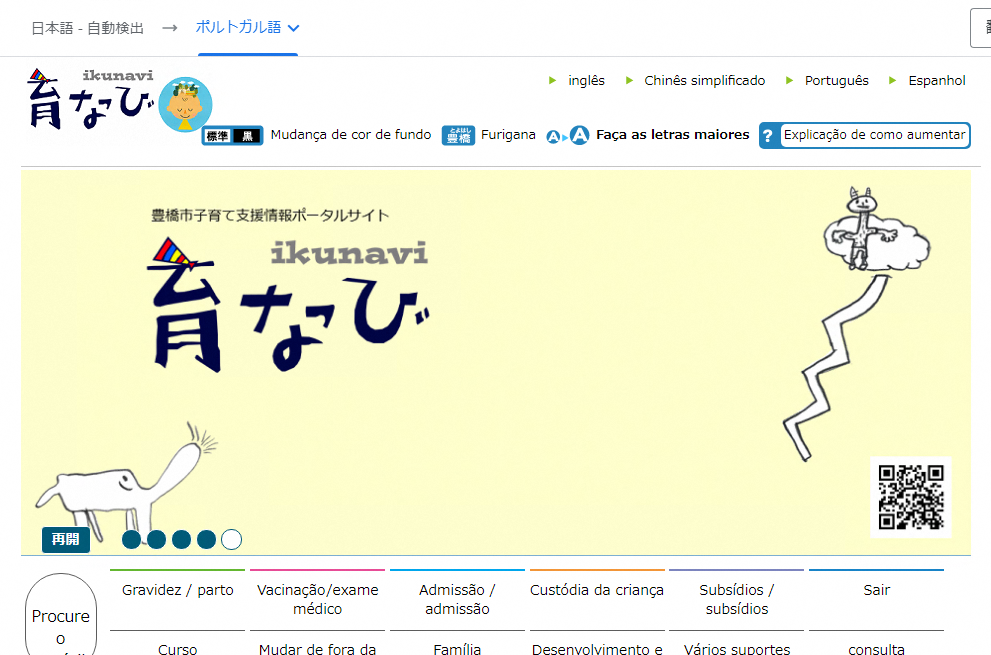Viewport: 991px width, 655px height.
Task: Select the first slideshow dot
Action: coord(132,540)
